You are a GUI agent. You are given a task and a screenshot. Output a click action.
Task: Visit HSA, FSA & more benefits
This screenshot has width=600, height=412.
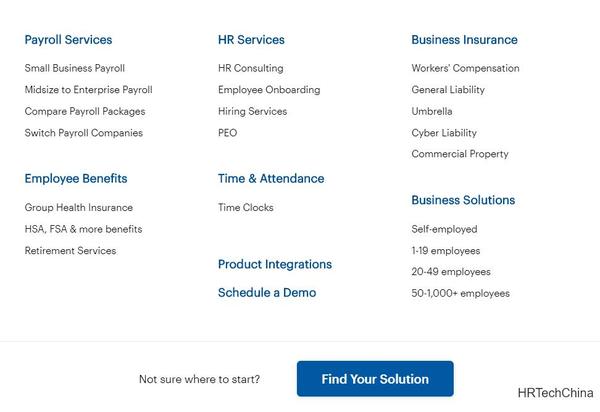coord(83,229)
